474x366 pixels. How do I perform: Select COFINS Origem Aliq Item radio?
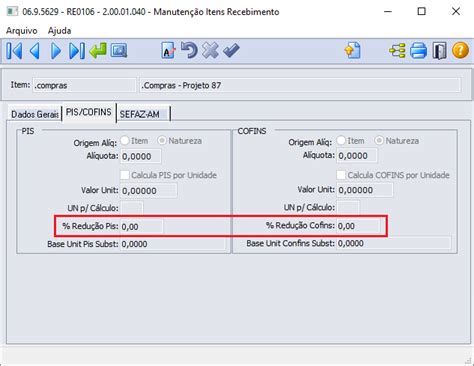(x=341, y=140)
